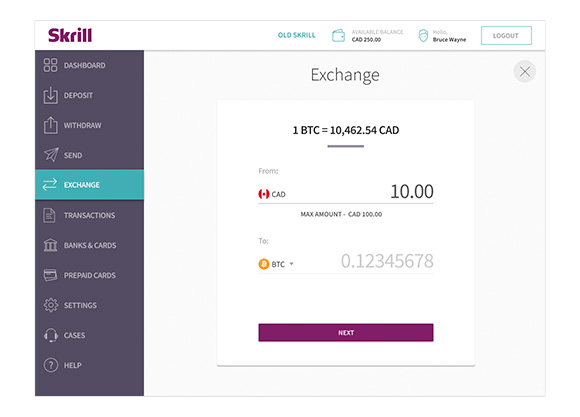
Task: Switch to Old Skrill link
Action: click(x=296, y=35)
